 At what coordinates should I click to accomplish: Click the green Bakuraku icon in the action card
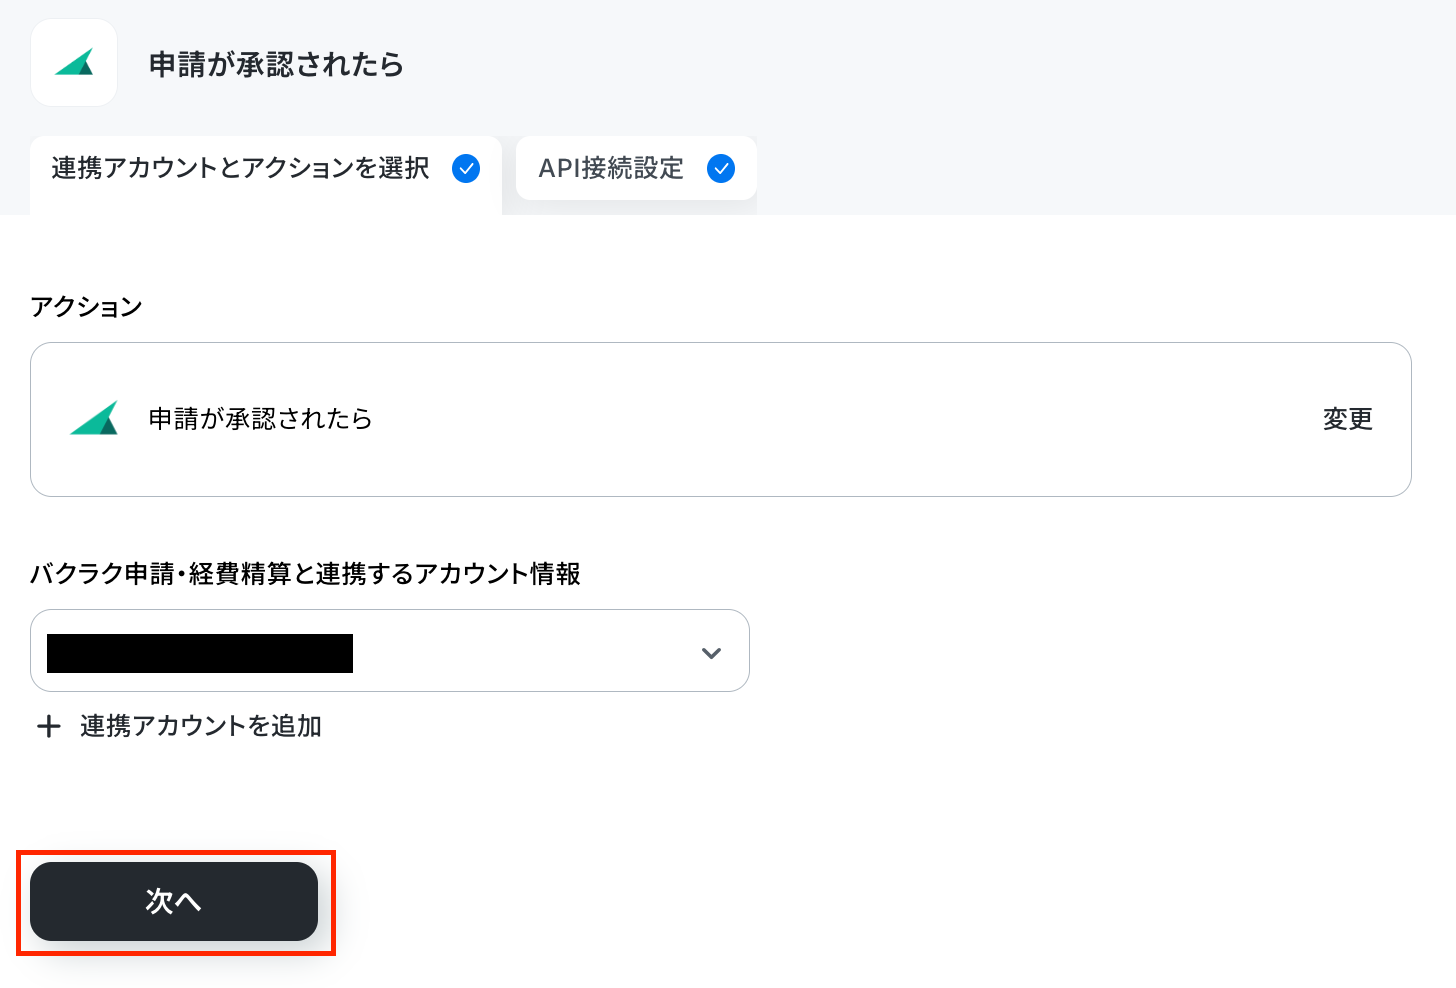pyautogui.click(x=94, y=418)
